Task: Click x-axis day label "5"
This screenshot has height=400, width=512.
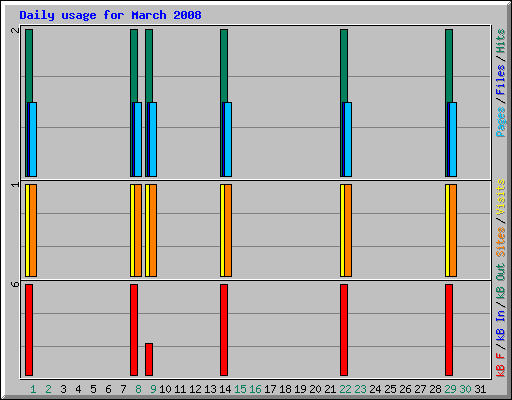Action: pos(93,389)
